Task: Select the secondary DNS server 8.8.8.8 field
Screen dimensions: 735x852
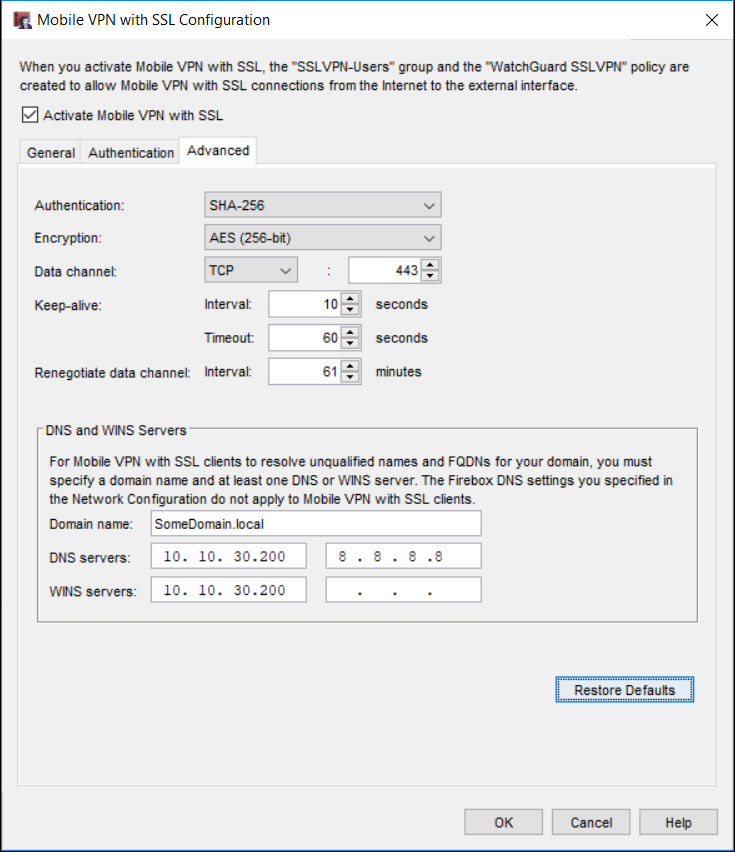Action: click(404, 557)
